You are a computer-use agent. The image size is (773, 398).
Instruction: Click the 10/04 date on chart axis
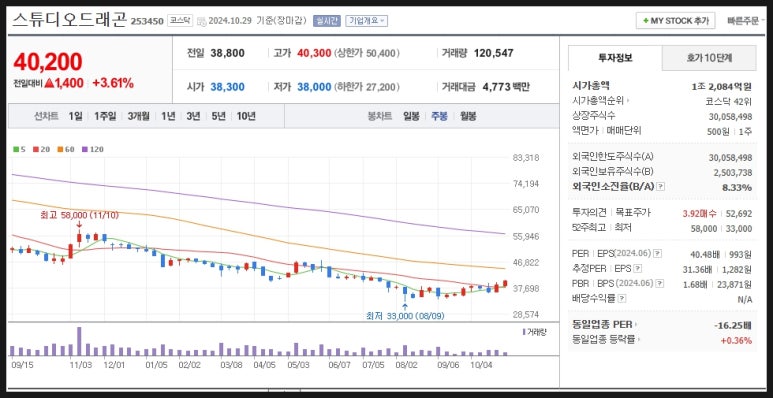[481, 365]
